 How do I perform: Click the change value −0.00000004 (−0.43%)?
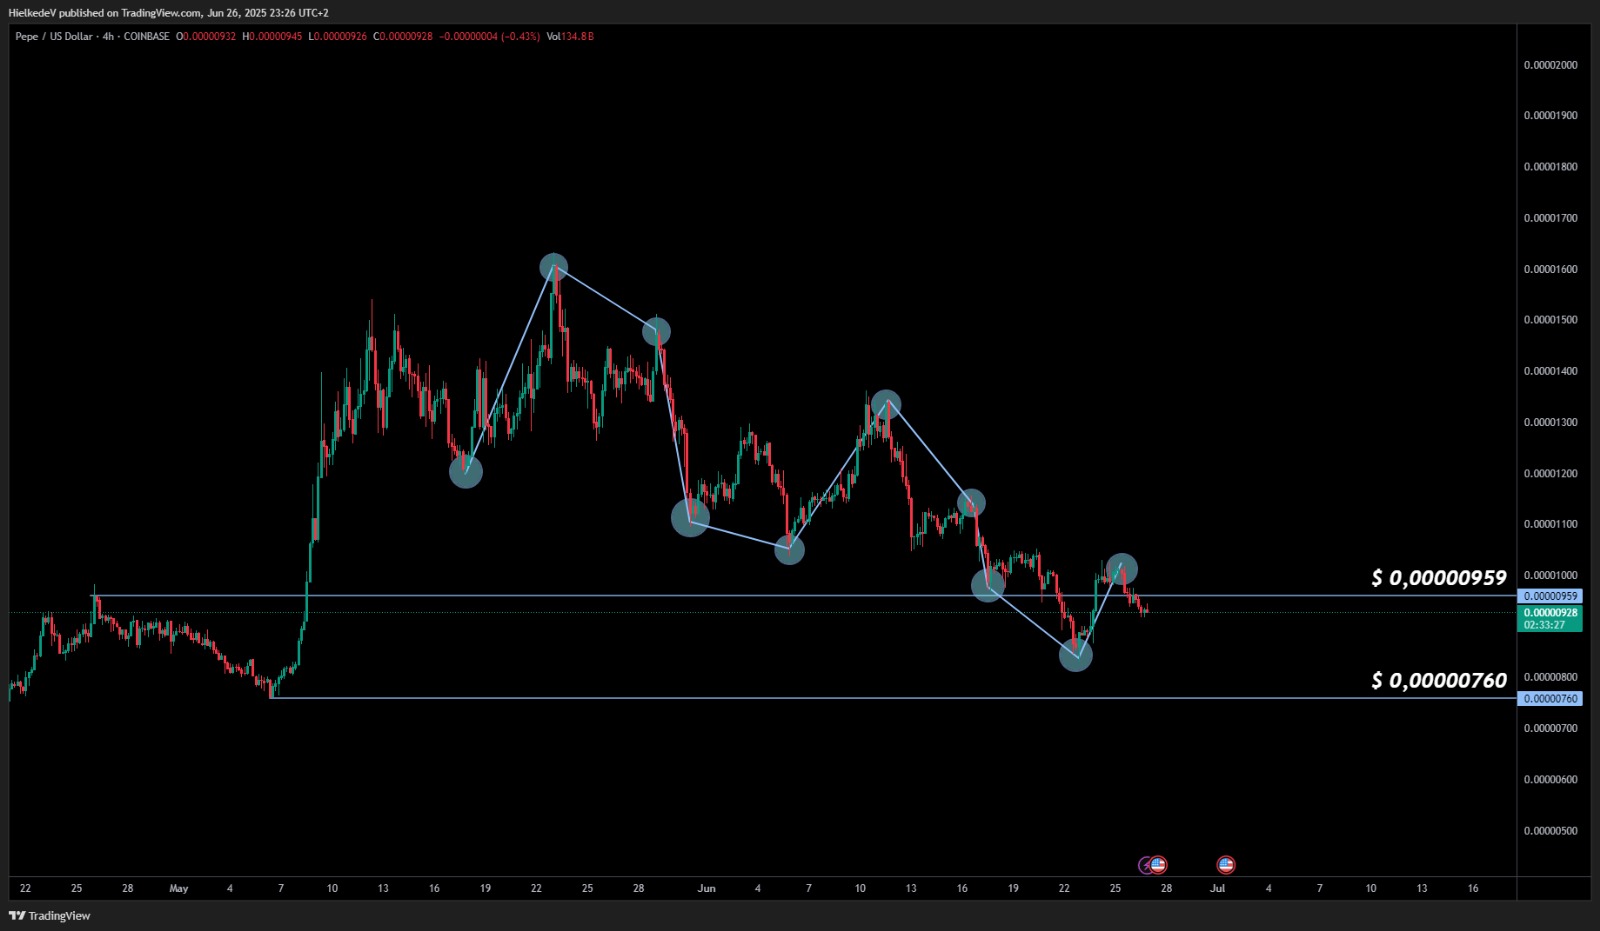coord(490,36)
